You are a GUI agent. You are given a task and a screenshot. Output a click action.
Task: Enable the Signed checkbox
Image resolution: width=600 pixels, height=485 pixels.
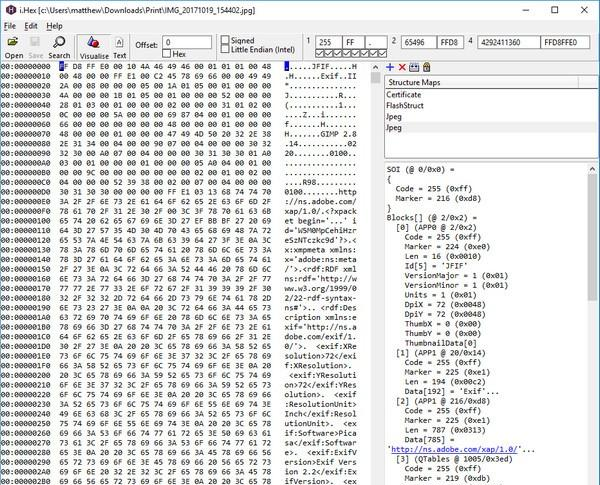click(225, 40)
